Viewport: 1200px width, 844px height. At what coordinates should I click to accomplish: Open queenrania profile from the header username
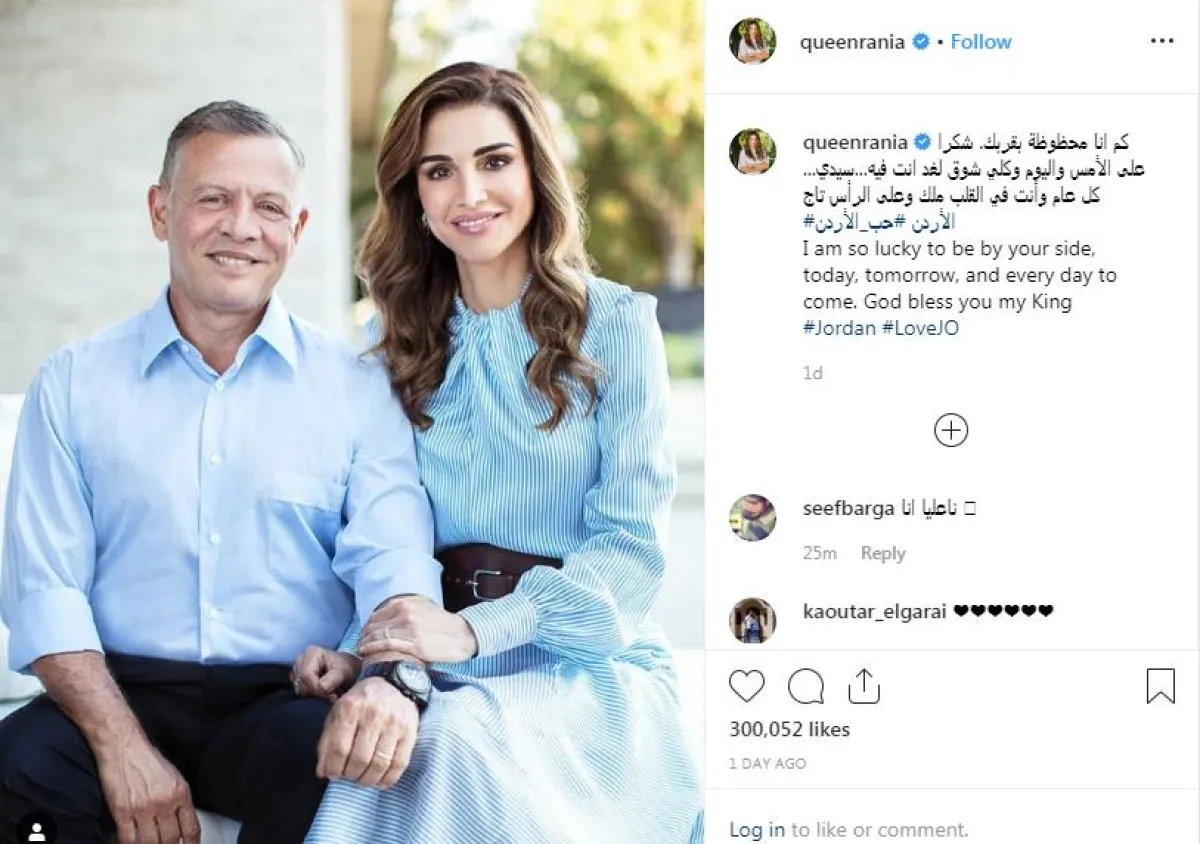point(853,42)
